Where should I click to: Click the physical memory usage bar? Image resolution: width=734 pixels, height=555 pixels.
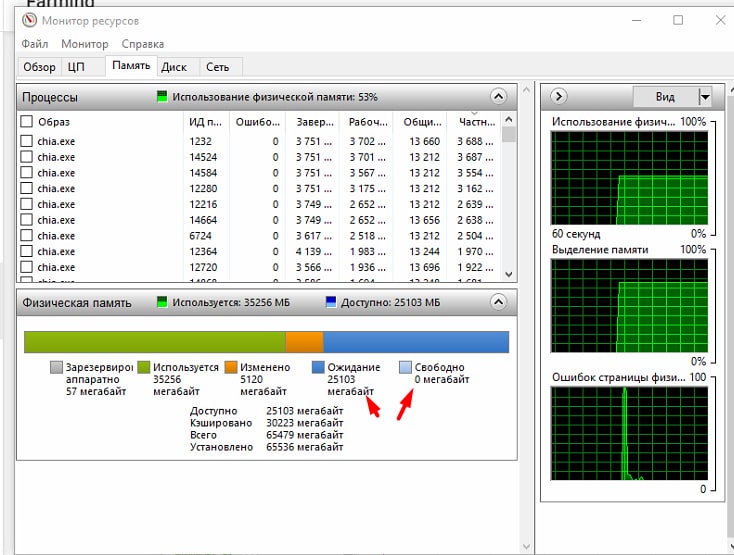point(266,342)
